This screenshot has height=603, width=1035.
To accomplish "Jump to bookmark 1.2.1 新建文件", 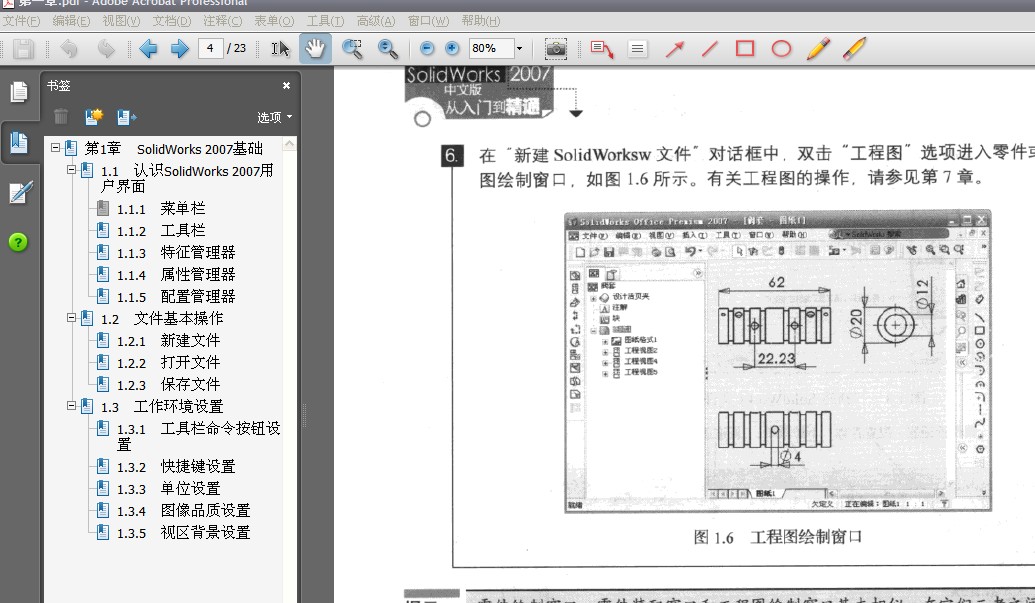I will (x=168, y=341).
